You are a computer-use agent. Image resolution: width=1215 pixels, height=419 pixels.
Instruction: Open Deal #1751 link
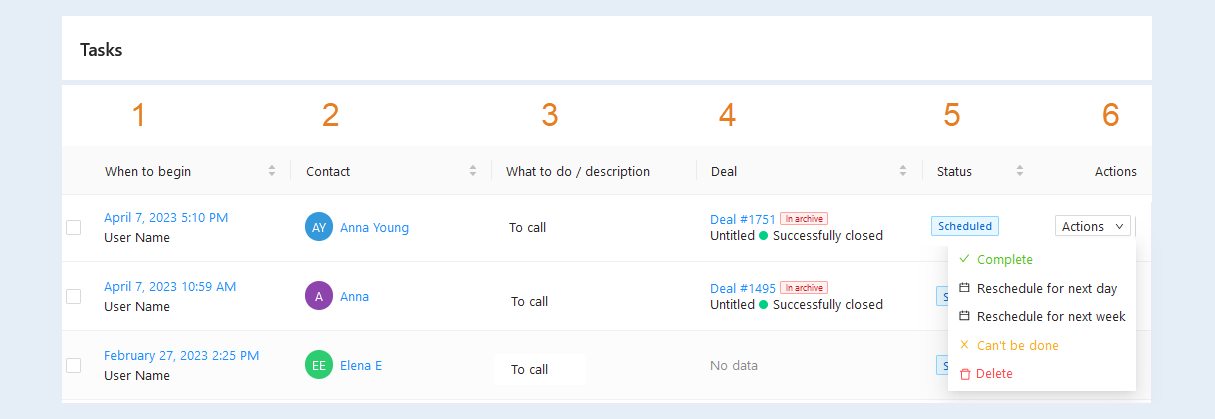click(743, 219)
